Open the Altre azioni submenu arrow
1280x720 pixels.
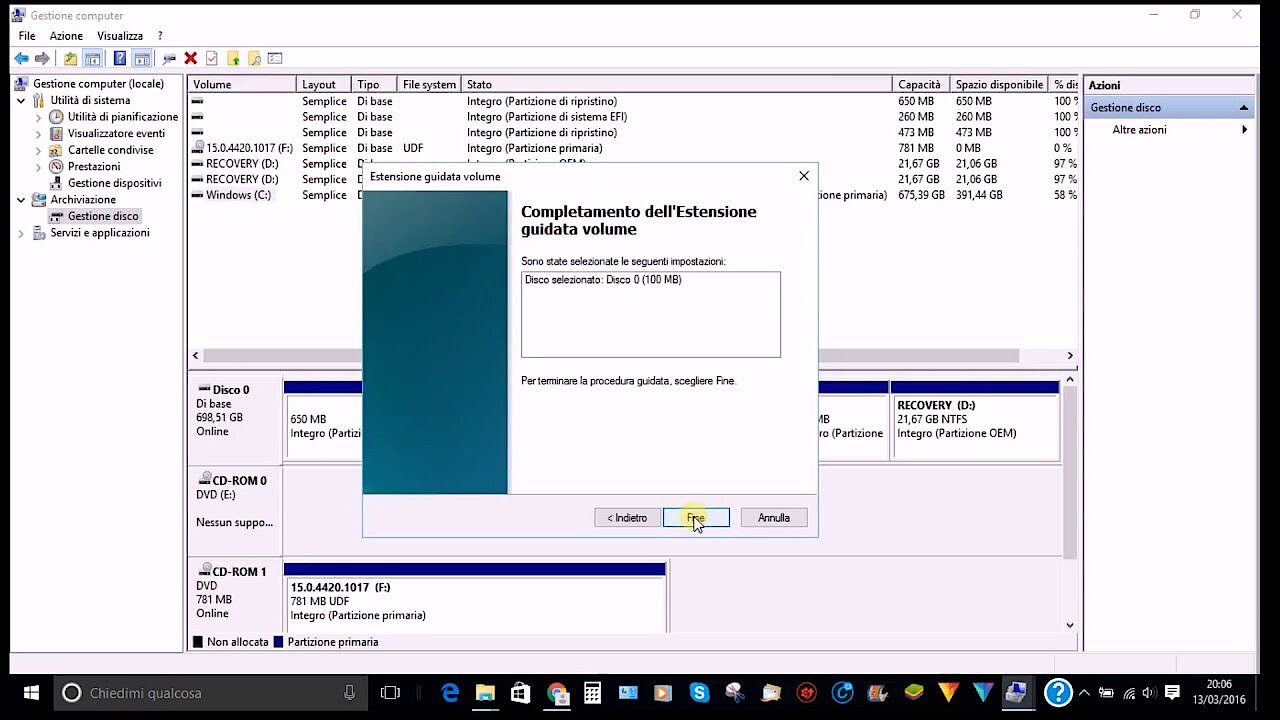[x=1245, y=130]
